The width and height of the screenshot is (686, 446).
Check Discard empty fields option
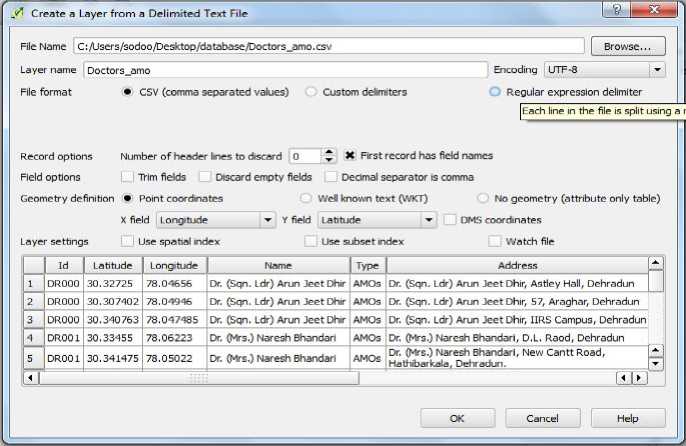tap(205, 177)
